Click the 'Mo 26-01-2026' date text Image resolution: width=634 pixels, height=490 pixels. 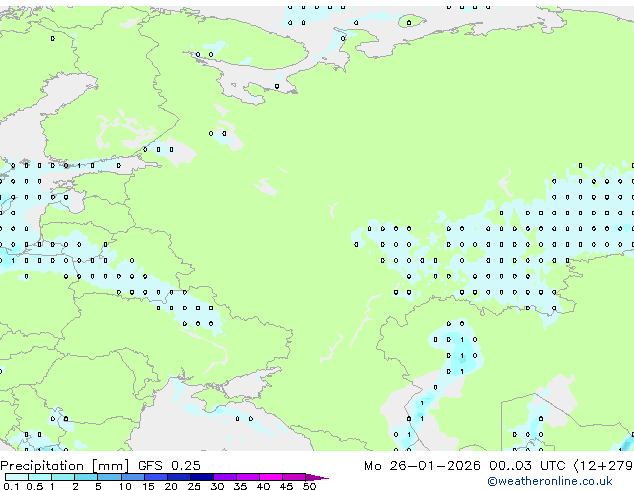(x=422, y=466)
